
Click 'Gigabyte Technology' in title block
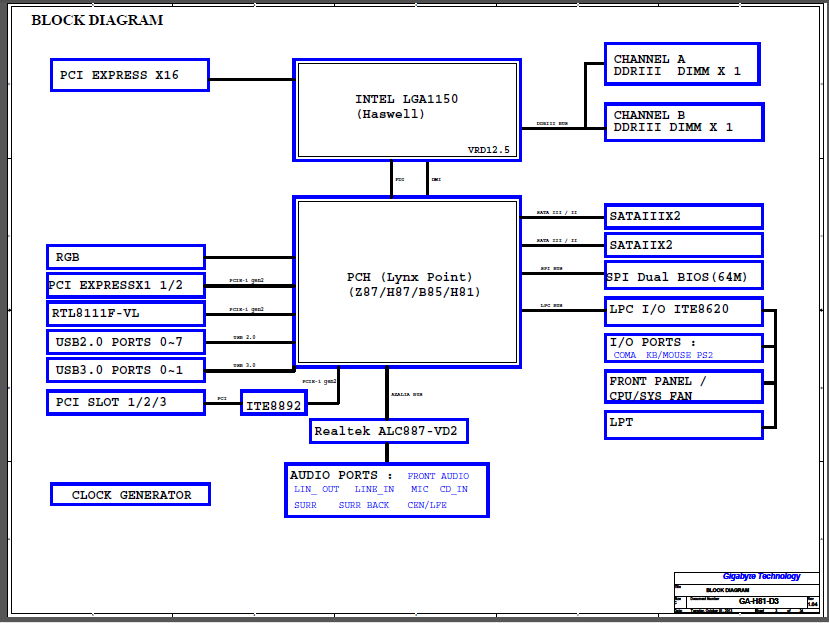761,576
